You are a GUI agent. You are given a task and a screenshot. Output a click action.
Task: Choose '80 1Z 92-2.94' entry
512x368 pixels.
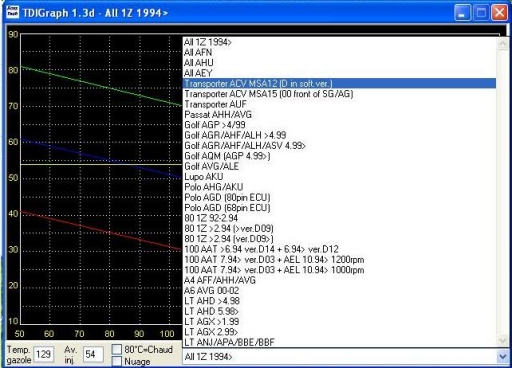pyautogui.click(x=339, y=218)
